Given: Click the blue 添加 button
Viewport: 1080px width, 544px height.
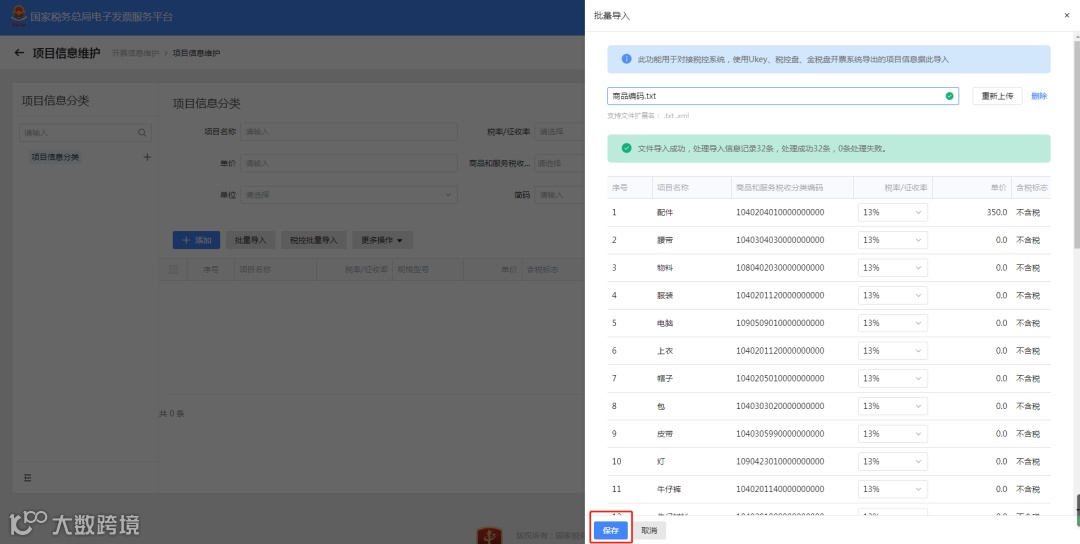Looking at the screenshot, I should (196, 240).
